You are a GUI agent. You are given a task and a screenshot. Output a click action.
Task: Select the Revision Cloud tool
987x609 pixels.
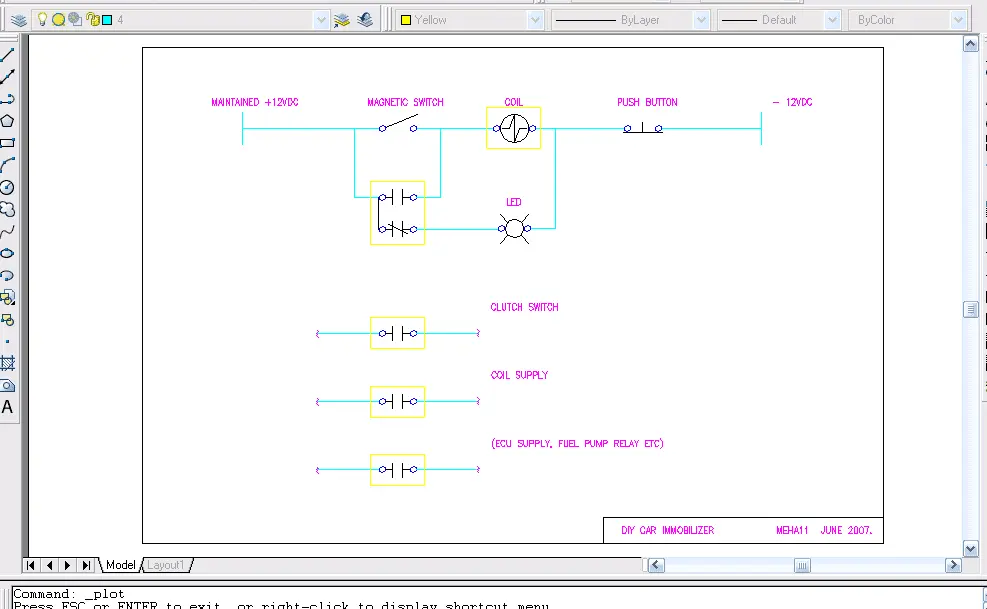pos(7,209)
